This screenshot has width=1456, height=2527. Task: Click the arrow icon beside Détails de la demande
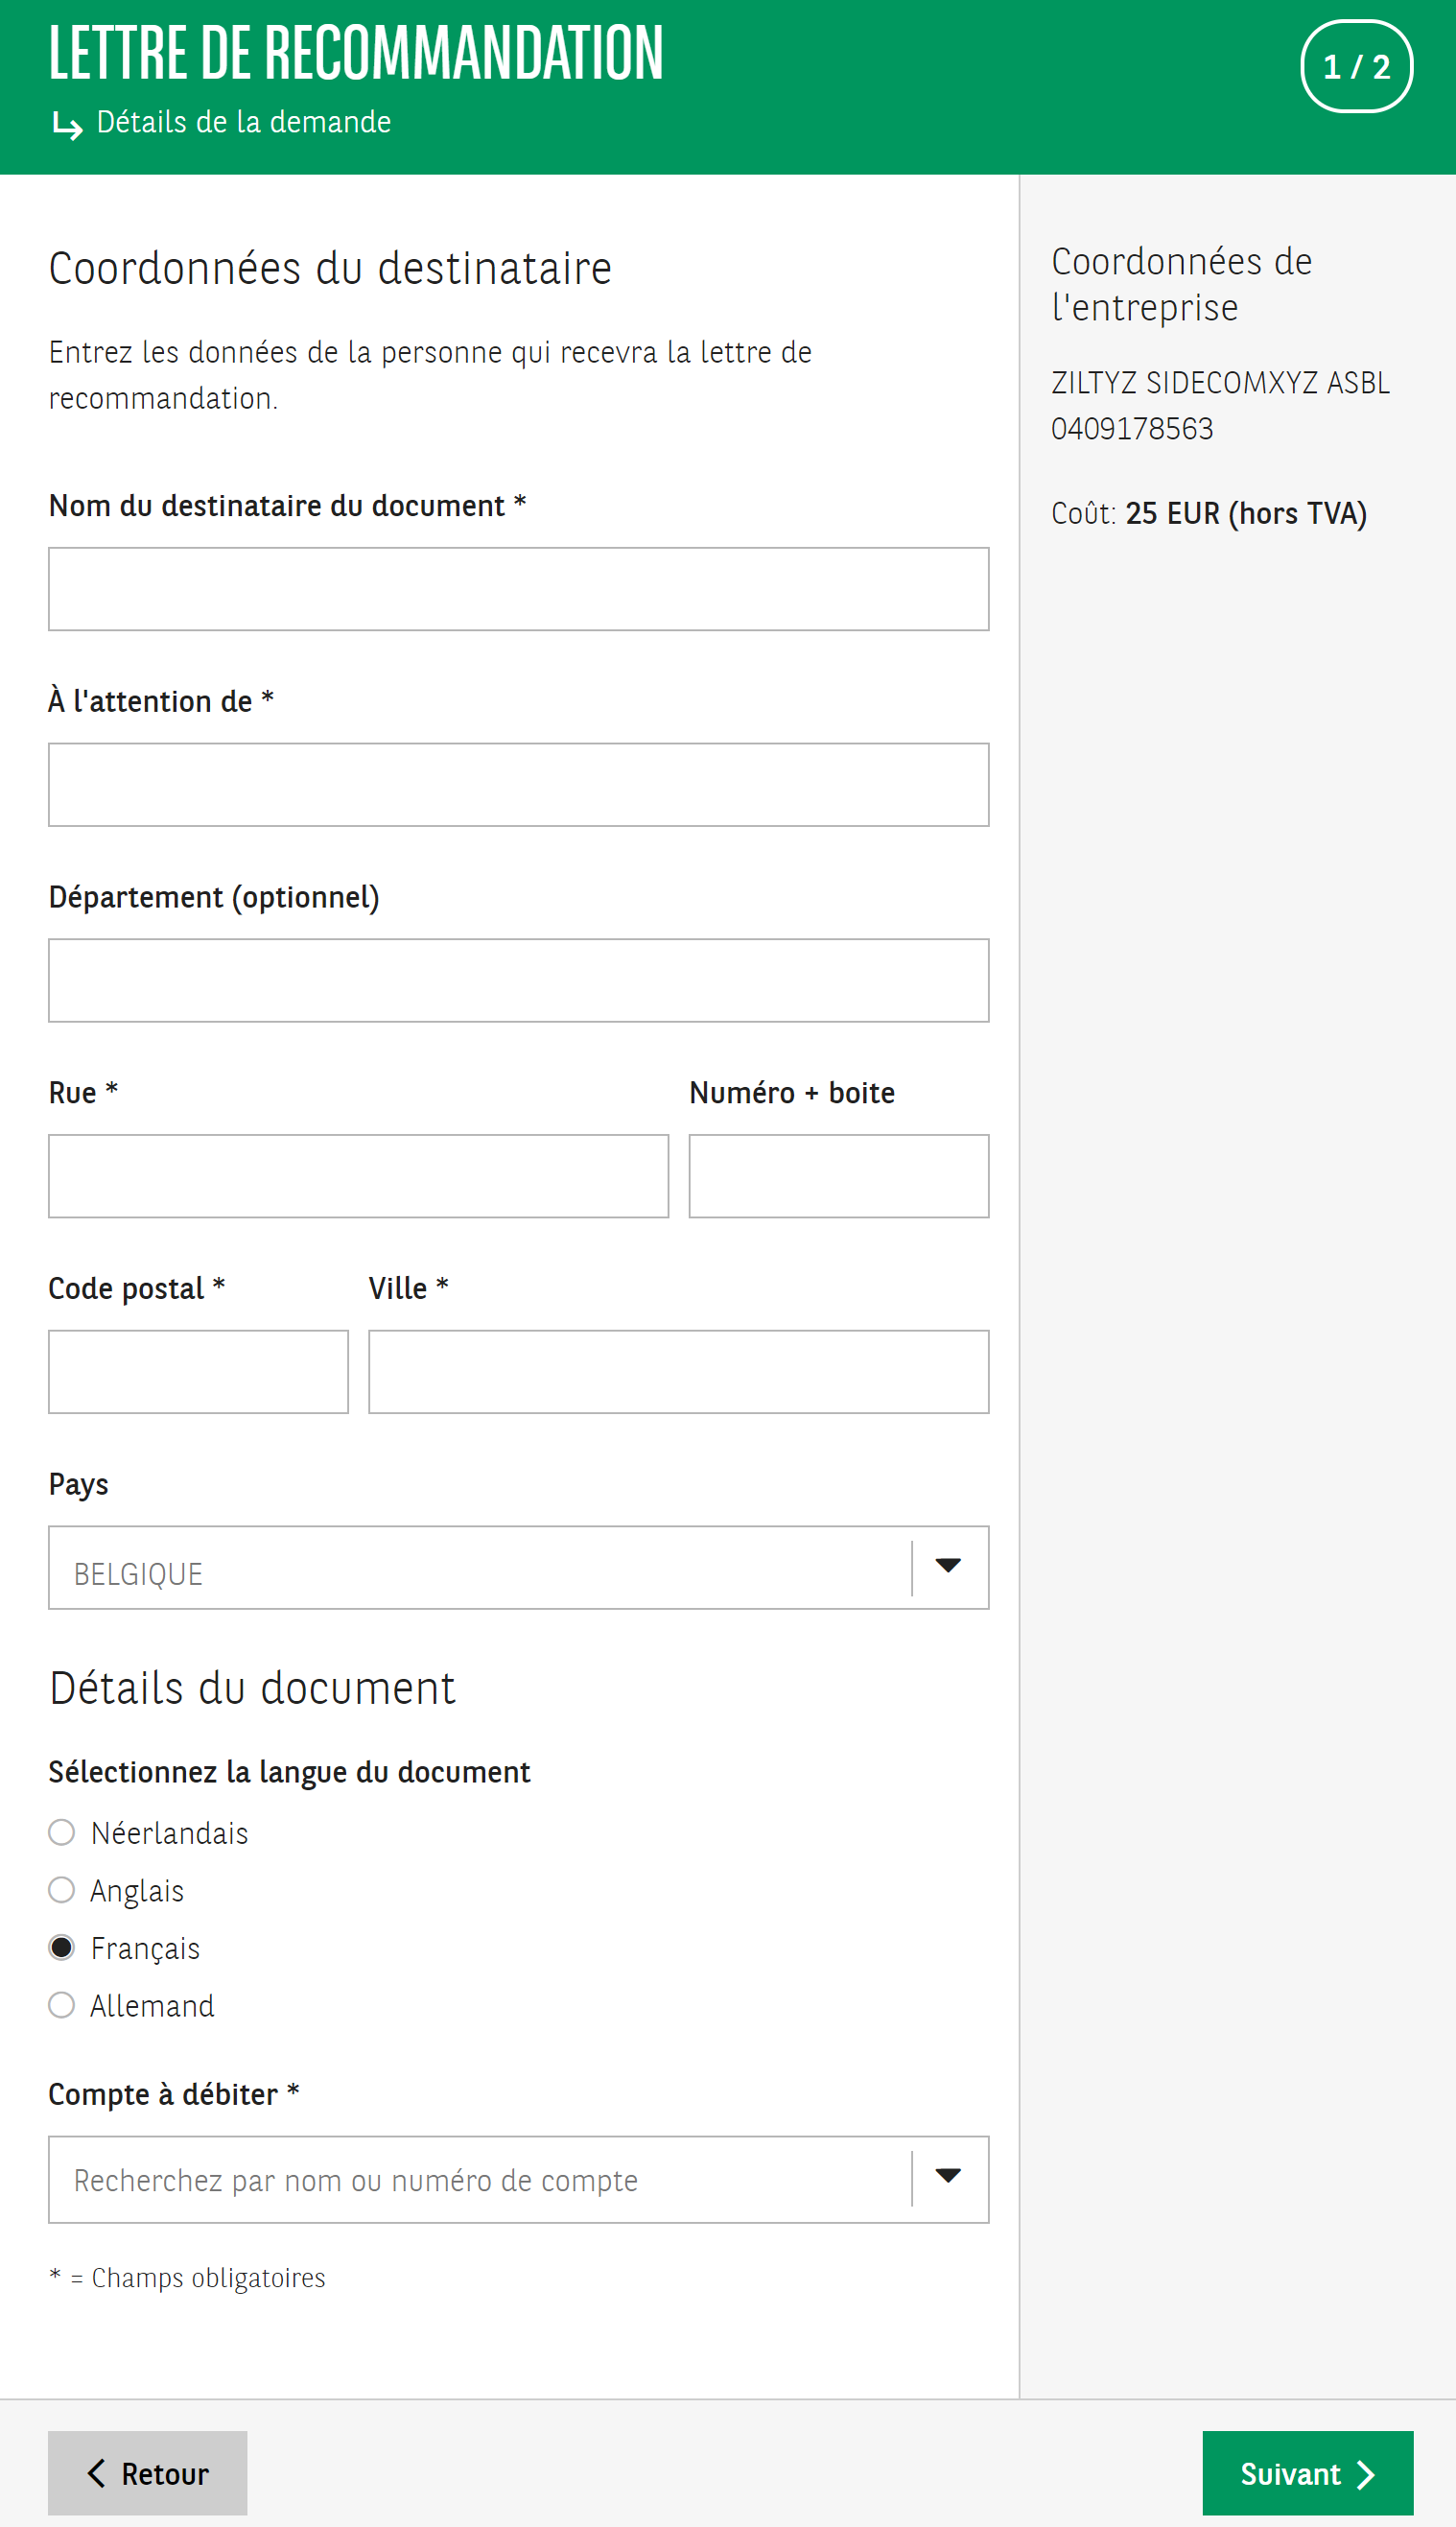coord(67,125)
